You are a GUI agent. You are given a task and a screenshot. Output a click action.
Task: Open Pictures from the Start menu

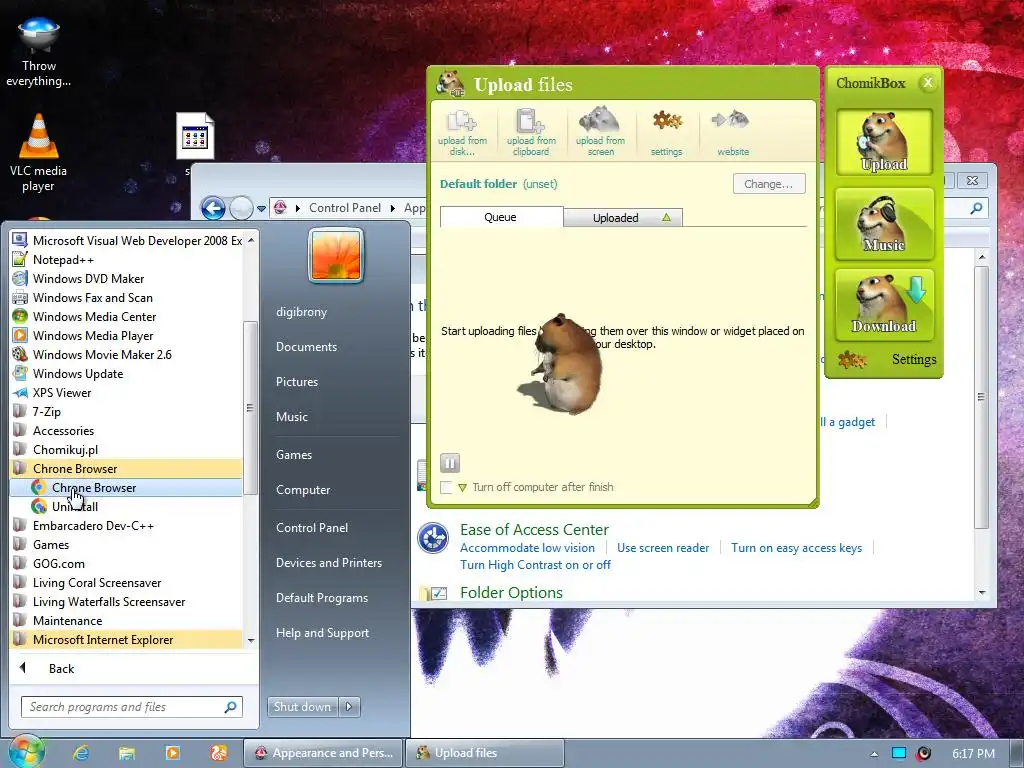296,382
